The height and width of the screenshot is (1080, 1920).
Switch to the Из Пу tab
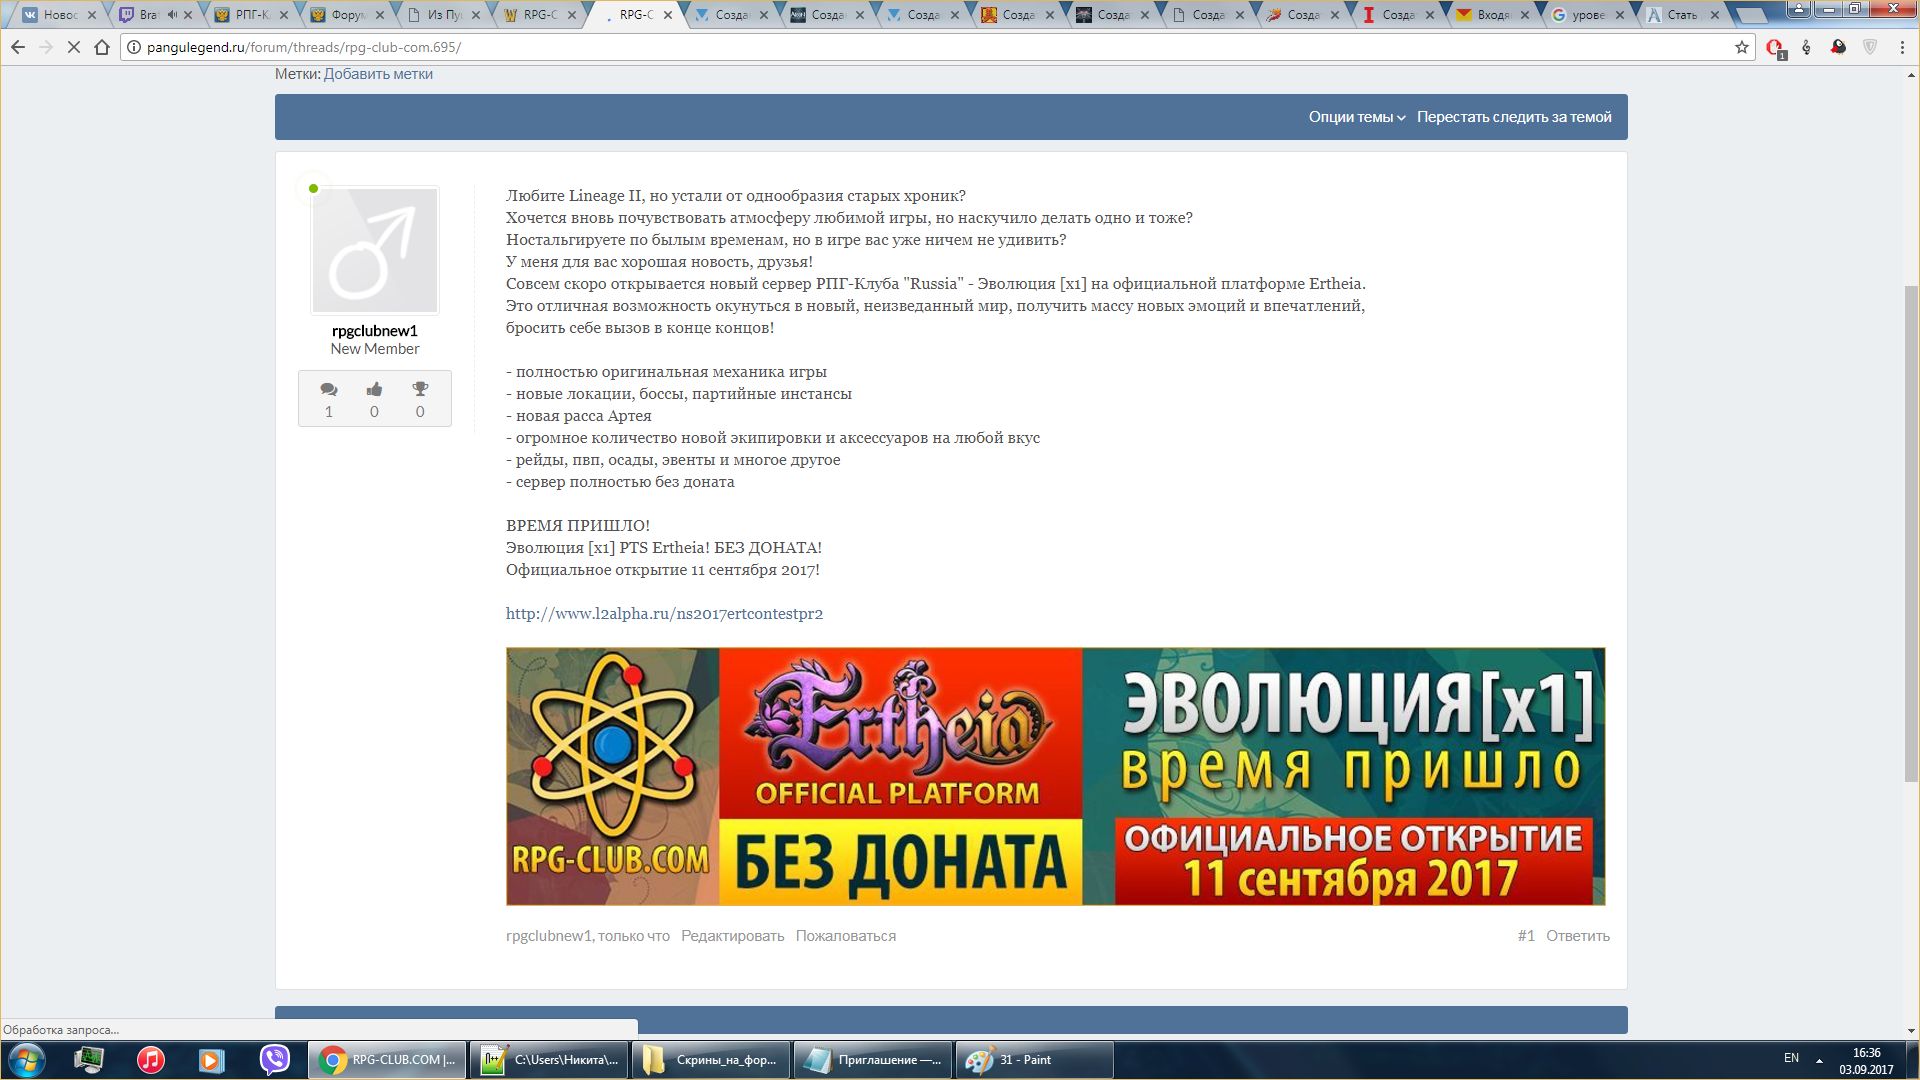click(x=442, y=15)
